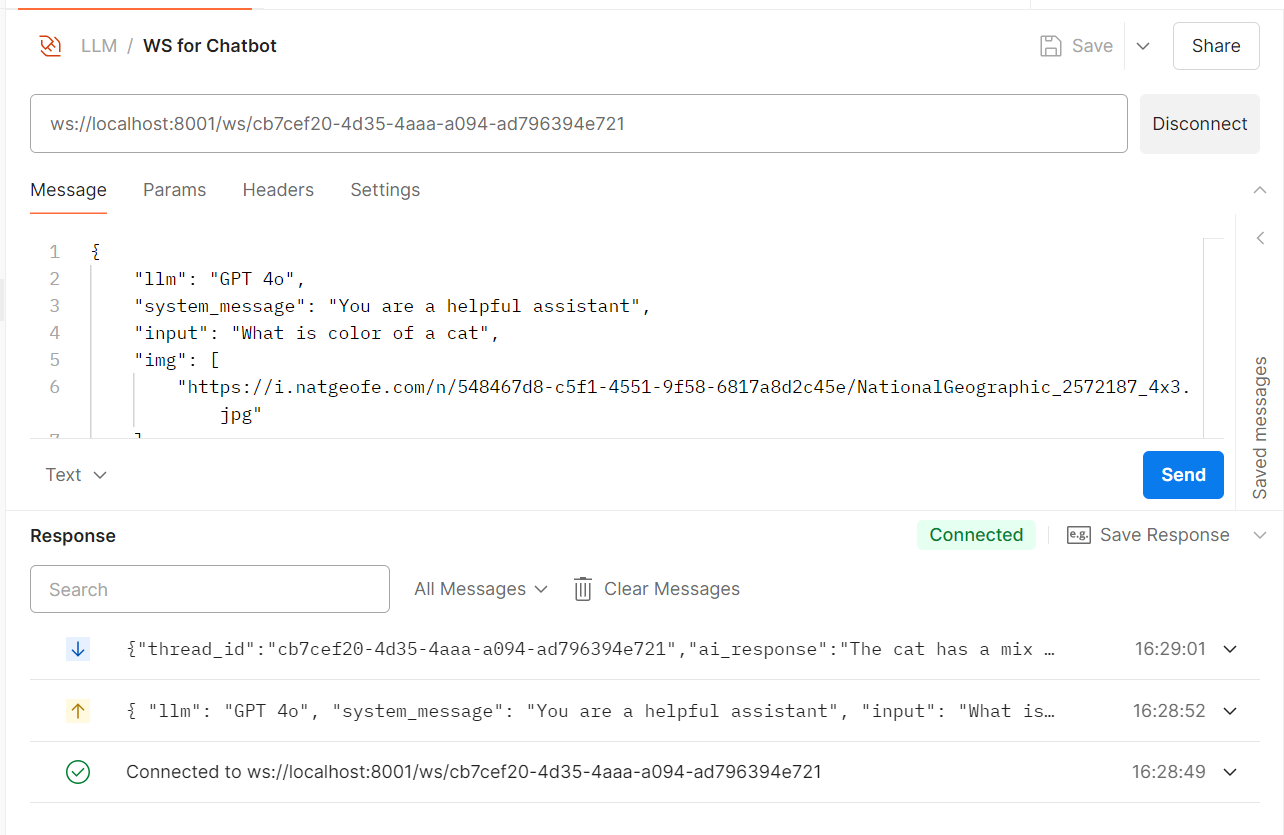This screenshot has width=1284, height=835.
Task: Expand the 16:28:52 sent message
Action: click(x=1230, y=711)
